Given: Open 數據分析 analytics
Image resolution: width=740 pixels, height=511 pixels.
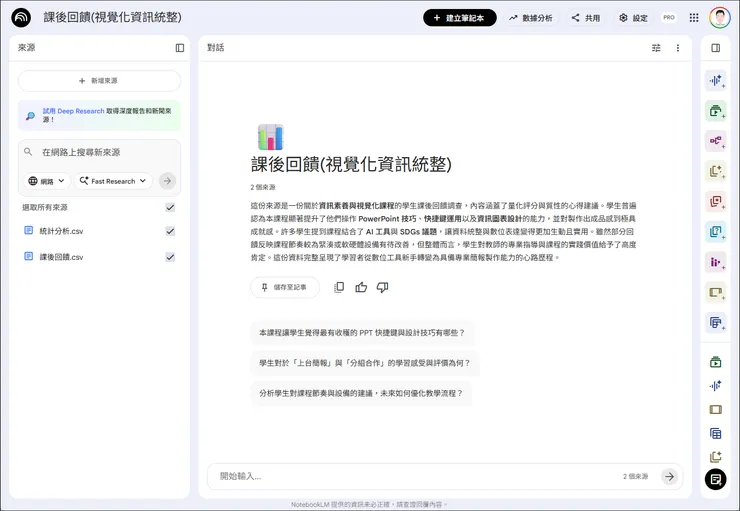Looking at the screenshot, I should tap(530, 18).
